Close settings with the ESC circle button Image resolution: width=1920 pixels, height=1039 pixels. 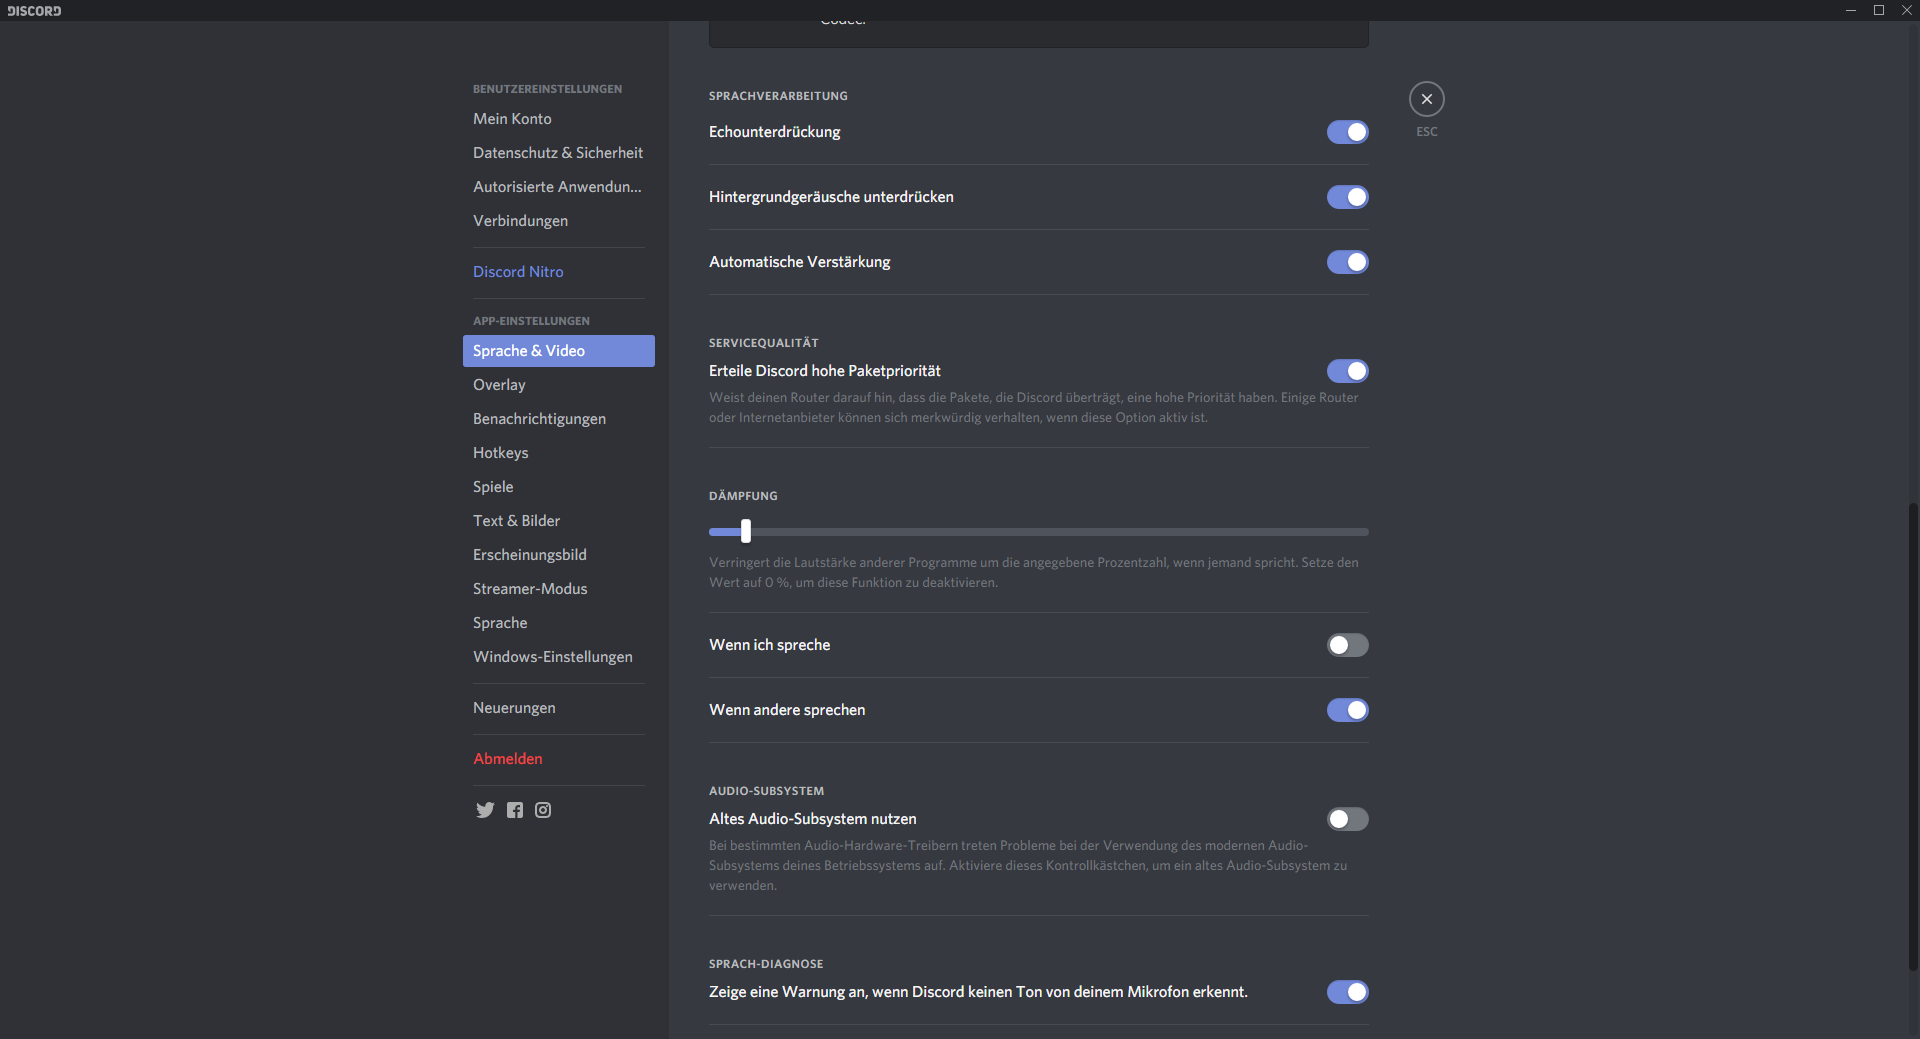[x=1427, y=99]
